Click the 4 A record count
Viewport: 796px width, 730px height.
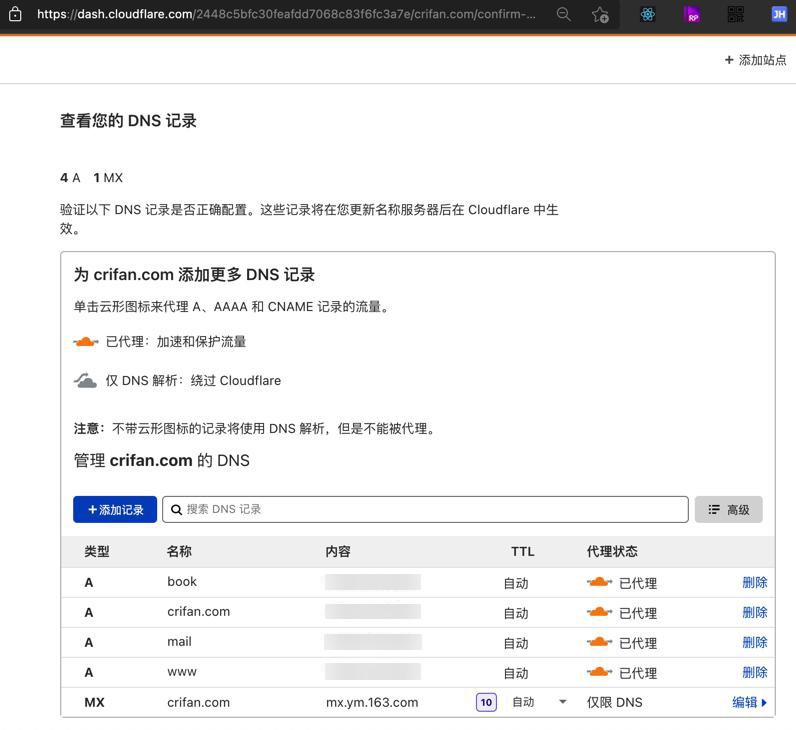click(x=70, y=178)
